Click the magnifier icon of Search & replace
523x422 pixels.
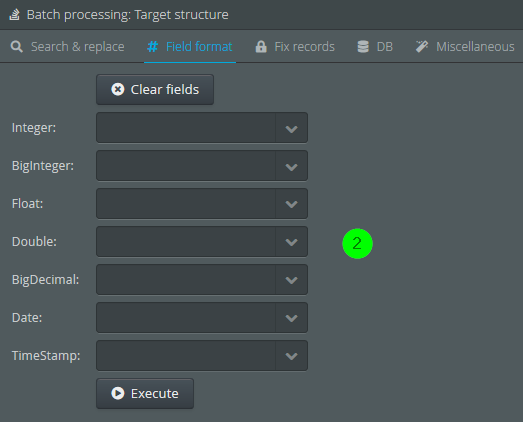pyautogui.click(x=17, y=47)
